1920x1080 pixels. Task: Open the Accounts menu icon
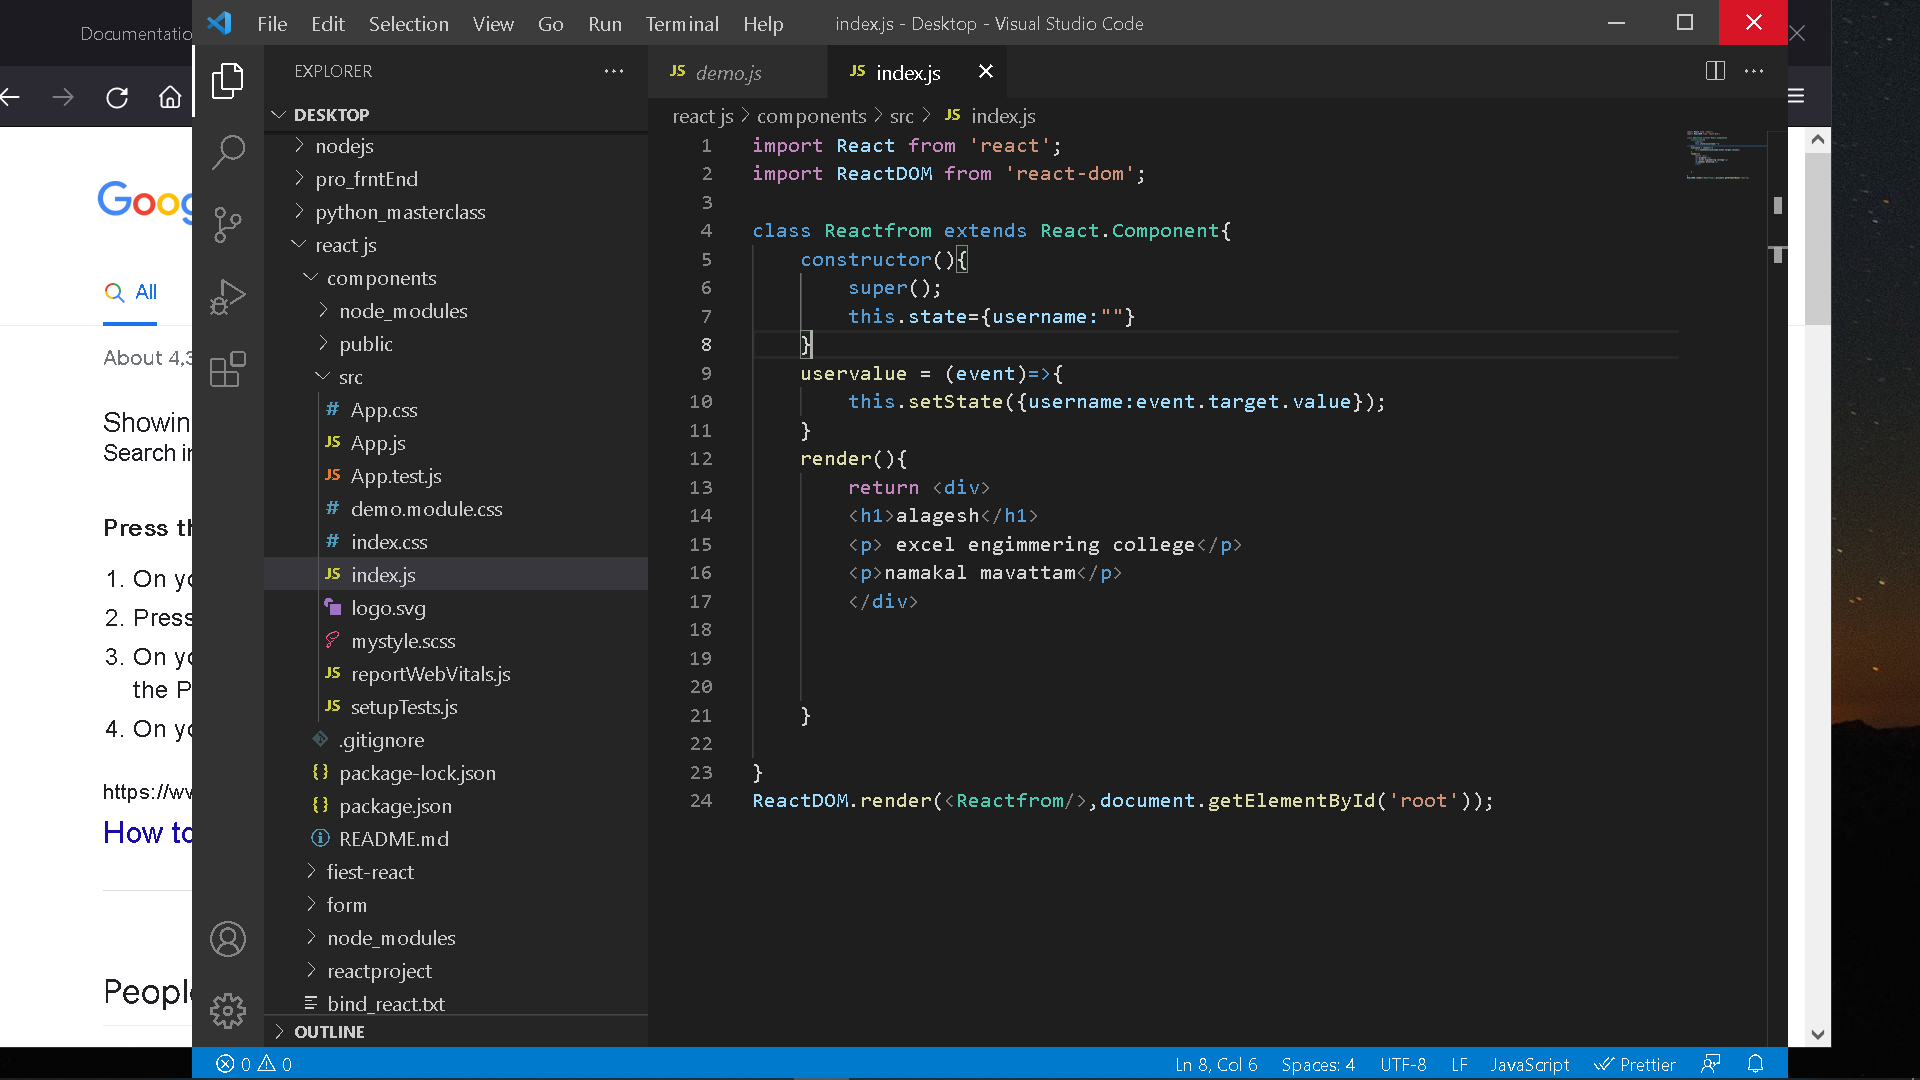tap(228, 939)
